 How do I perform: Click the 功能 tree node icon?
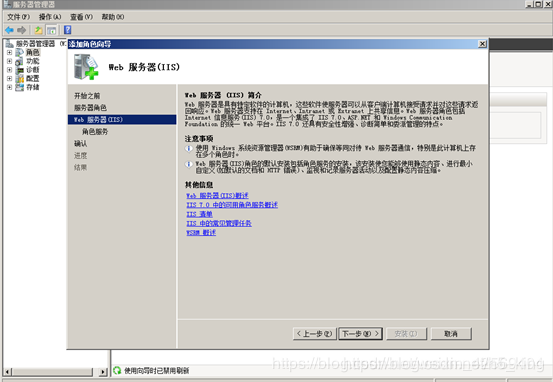click(x=19, y=61)
